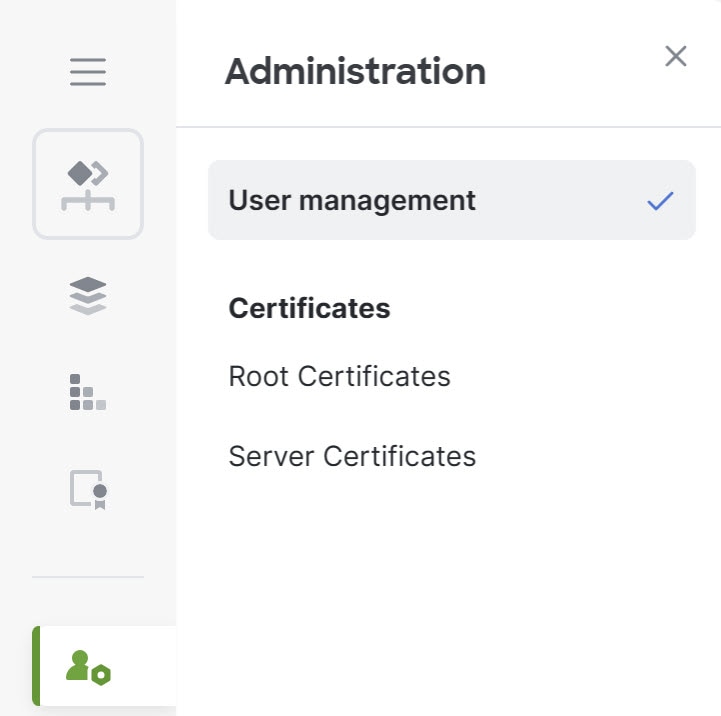The width and height of the screenshot is (721, 716).
Task: Open the certificate badge sidebar icon
Action: [88, 489]
